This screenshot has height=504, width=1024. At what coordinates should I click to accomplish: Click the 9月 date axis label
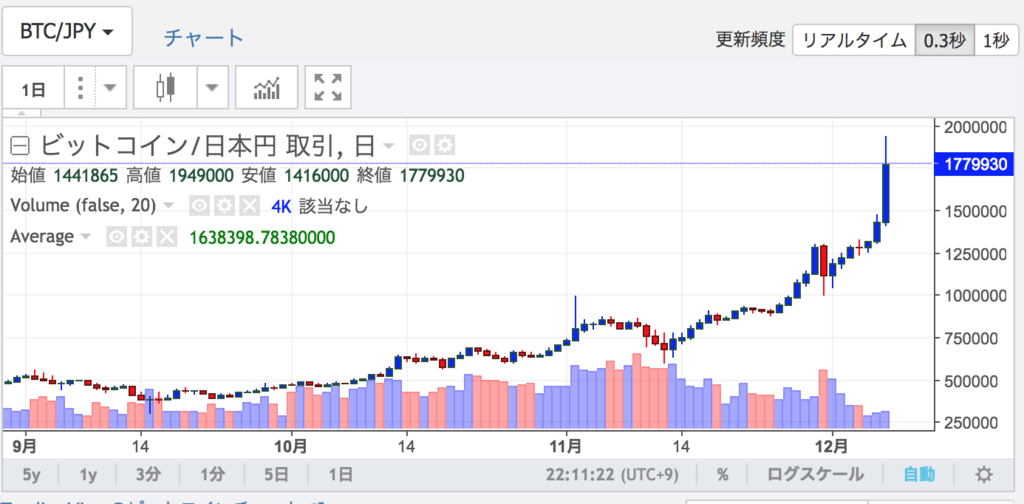pos(24,447)
